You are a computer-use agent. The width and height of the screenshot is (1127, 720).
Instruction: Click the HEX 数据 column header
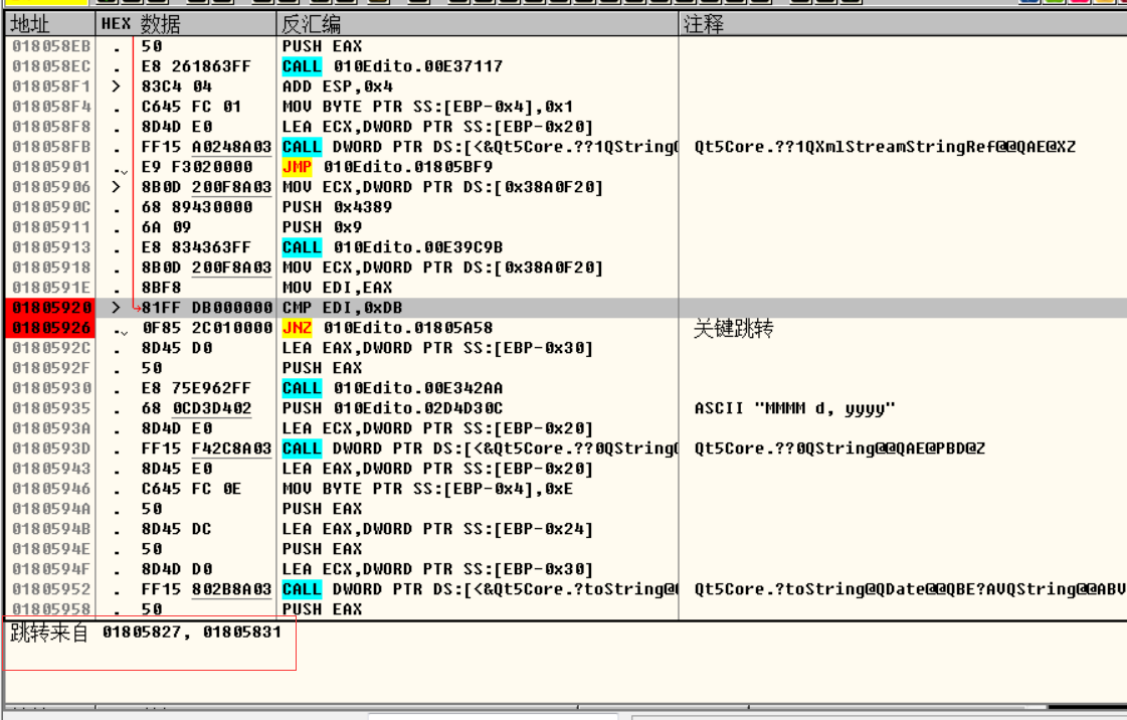(140, 24)
